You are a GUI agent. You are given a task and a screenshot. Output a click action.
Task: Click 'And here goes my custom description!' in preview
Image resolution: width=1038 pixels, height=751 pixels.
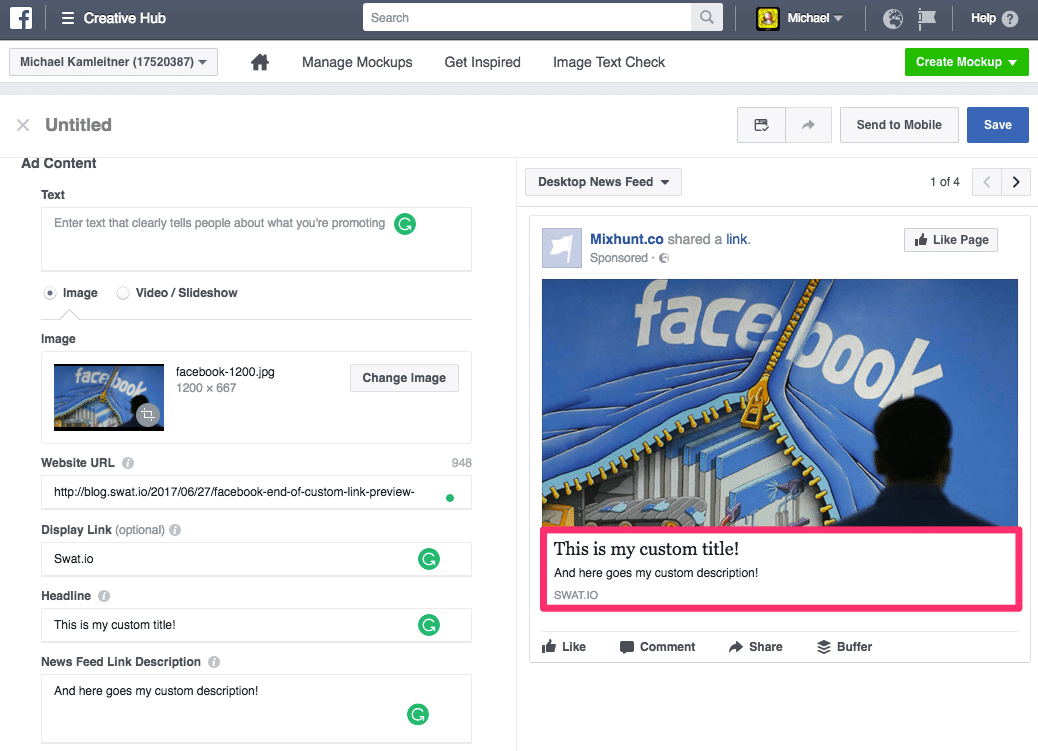click(x=655, y=573)
